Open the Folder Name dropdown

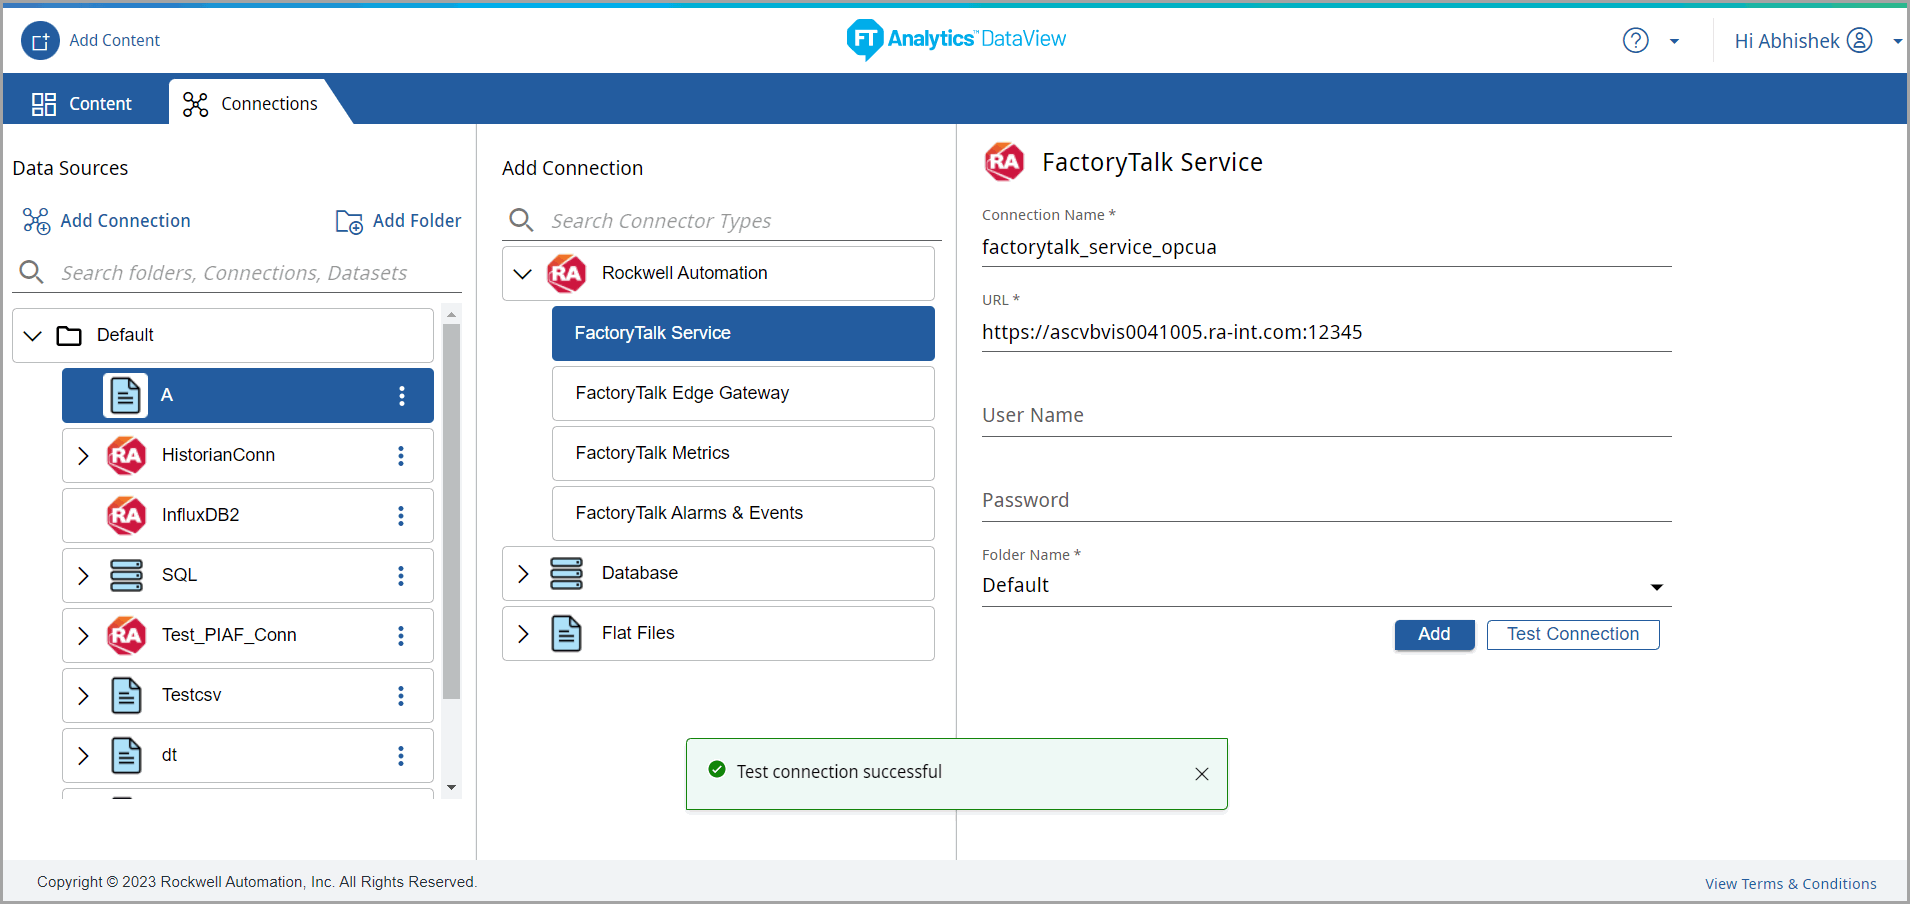(1657, 587)
